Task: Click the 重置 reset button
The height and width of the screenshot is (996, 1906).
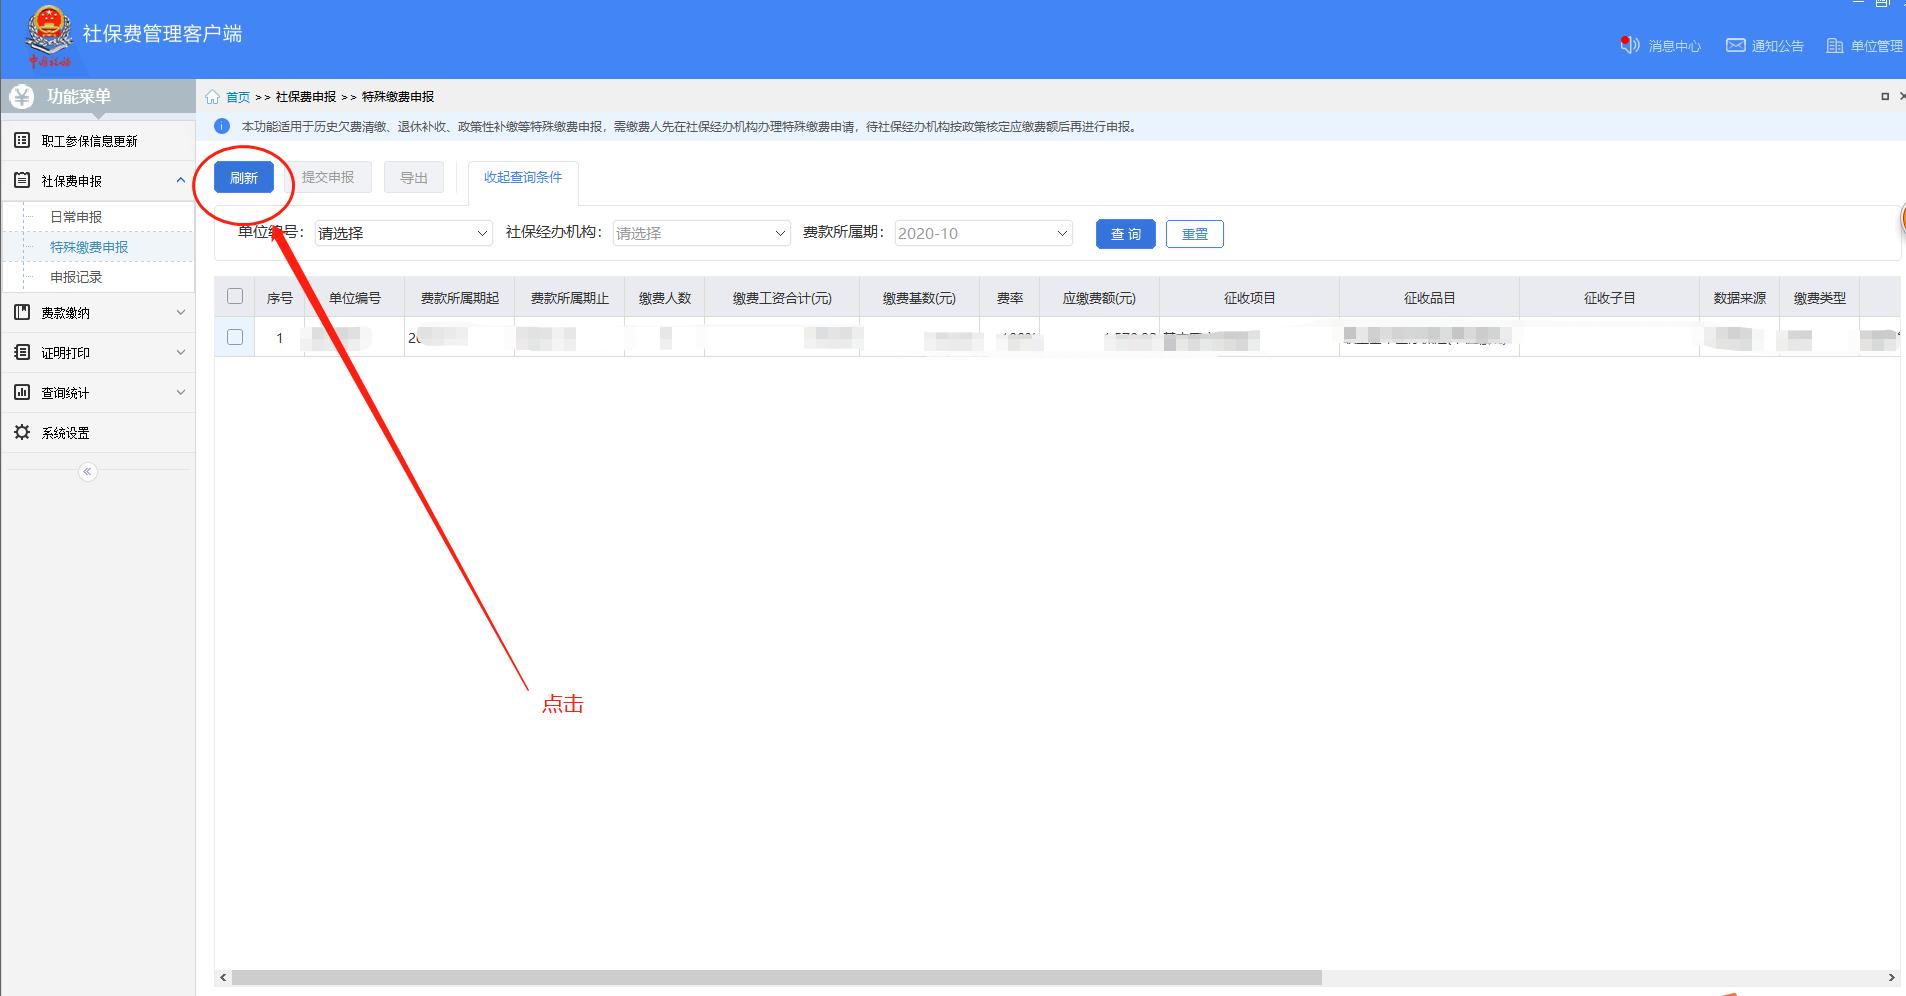Action: pyautogui.click(x=1195, y=234)
